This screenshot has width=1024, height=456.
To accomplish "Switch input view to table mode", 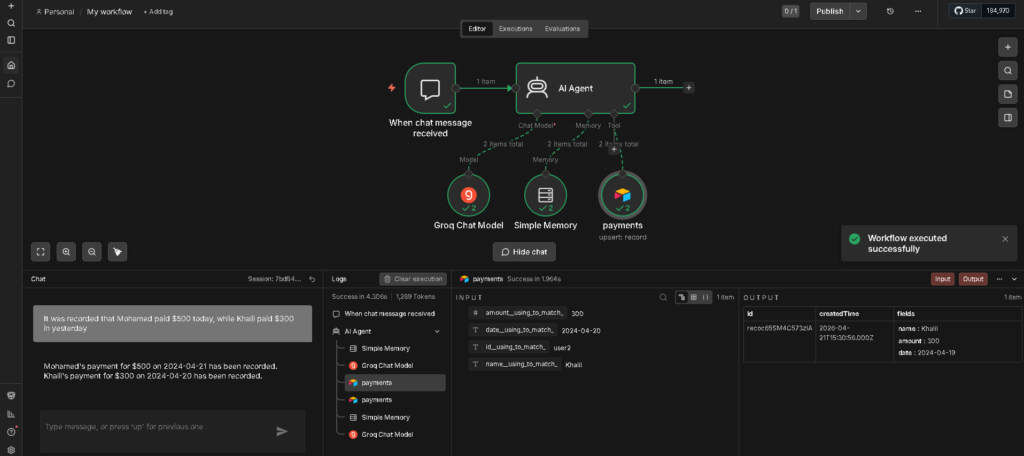I will 694,297.
